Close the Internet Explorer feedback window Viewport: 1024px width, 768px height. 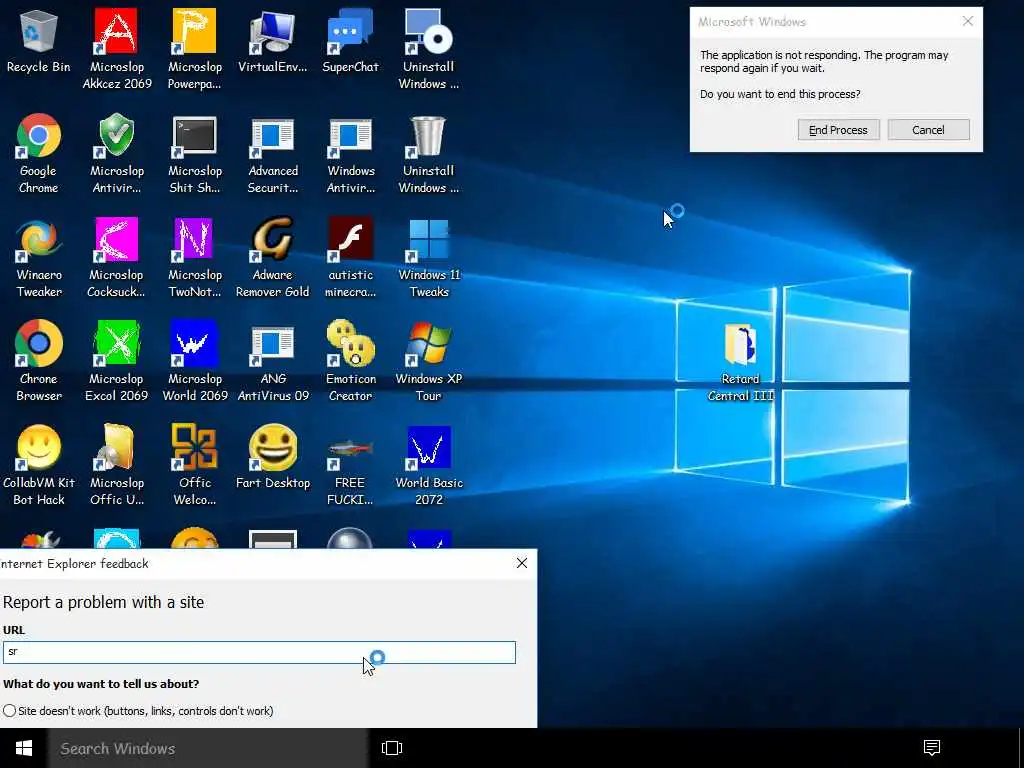[522, 563]
